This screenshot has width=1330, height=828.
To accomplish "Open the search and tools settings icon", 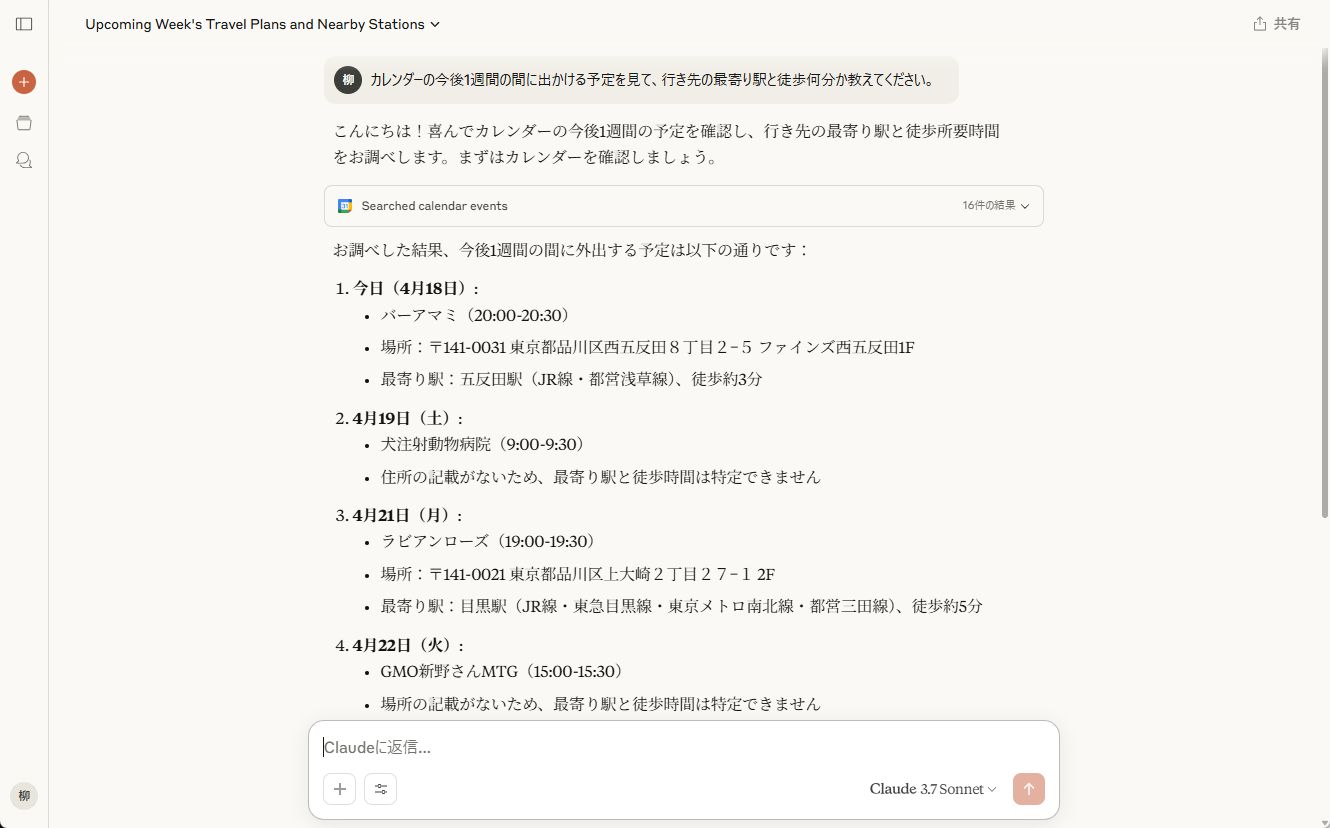I will 380,789.
